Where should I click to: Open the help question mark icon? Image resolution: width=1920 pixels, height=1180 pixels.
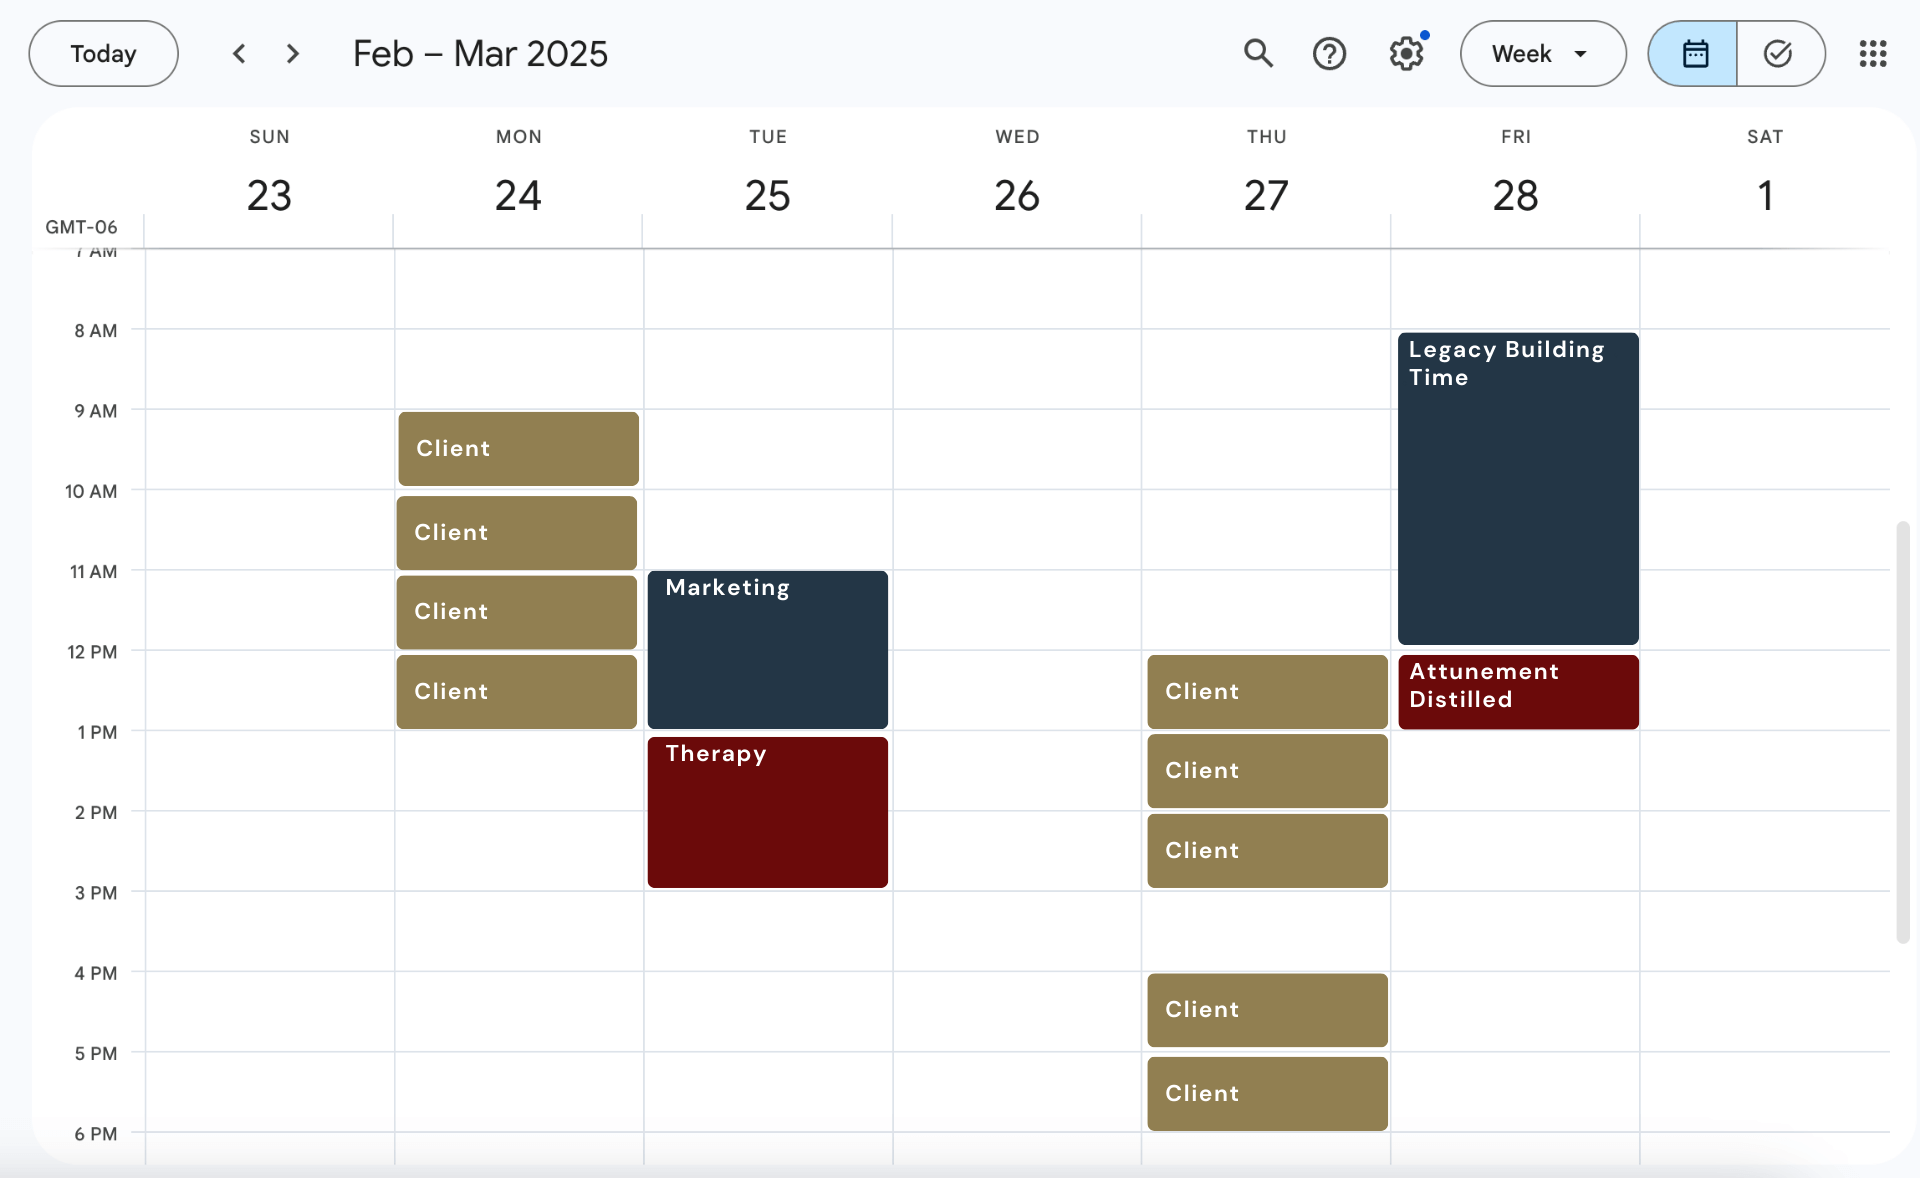pyautogui.click(x=1329, y=53)
